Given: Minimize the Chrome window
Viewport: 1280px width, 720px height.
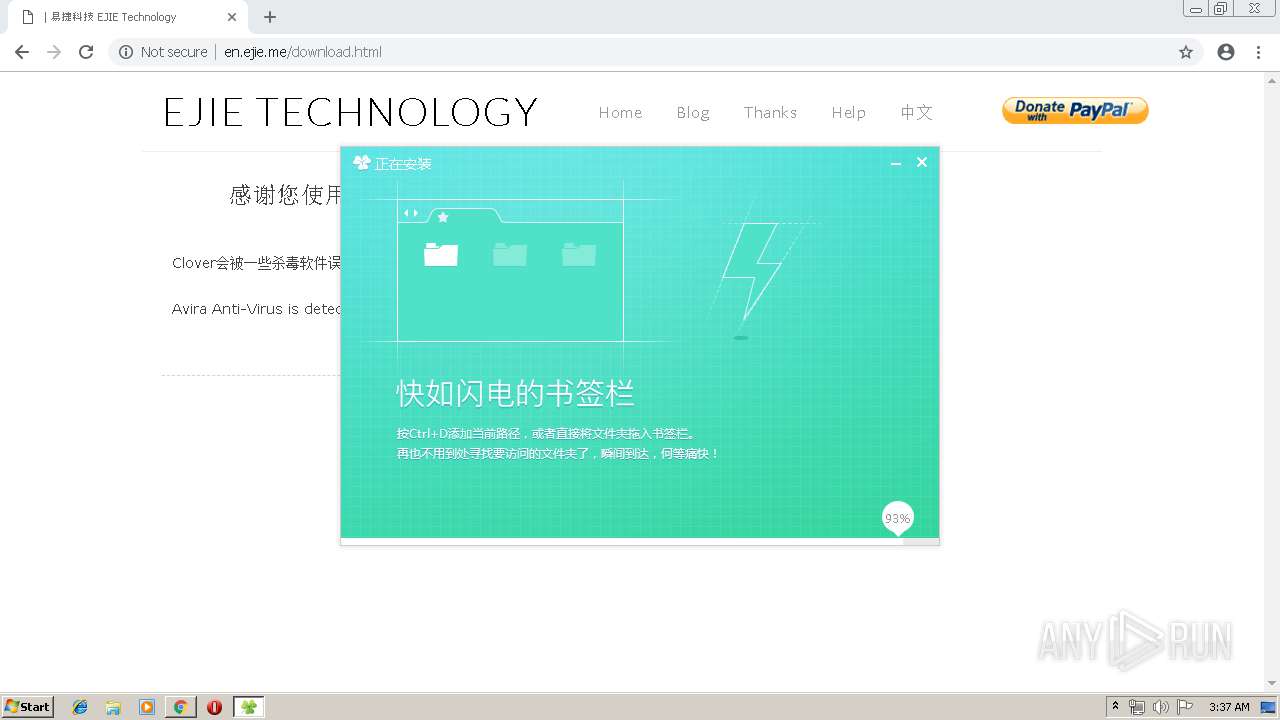Looking at the screenshot, I should [x=1196, y=9].
